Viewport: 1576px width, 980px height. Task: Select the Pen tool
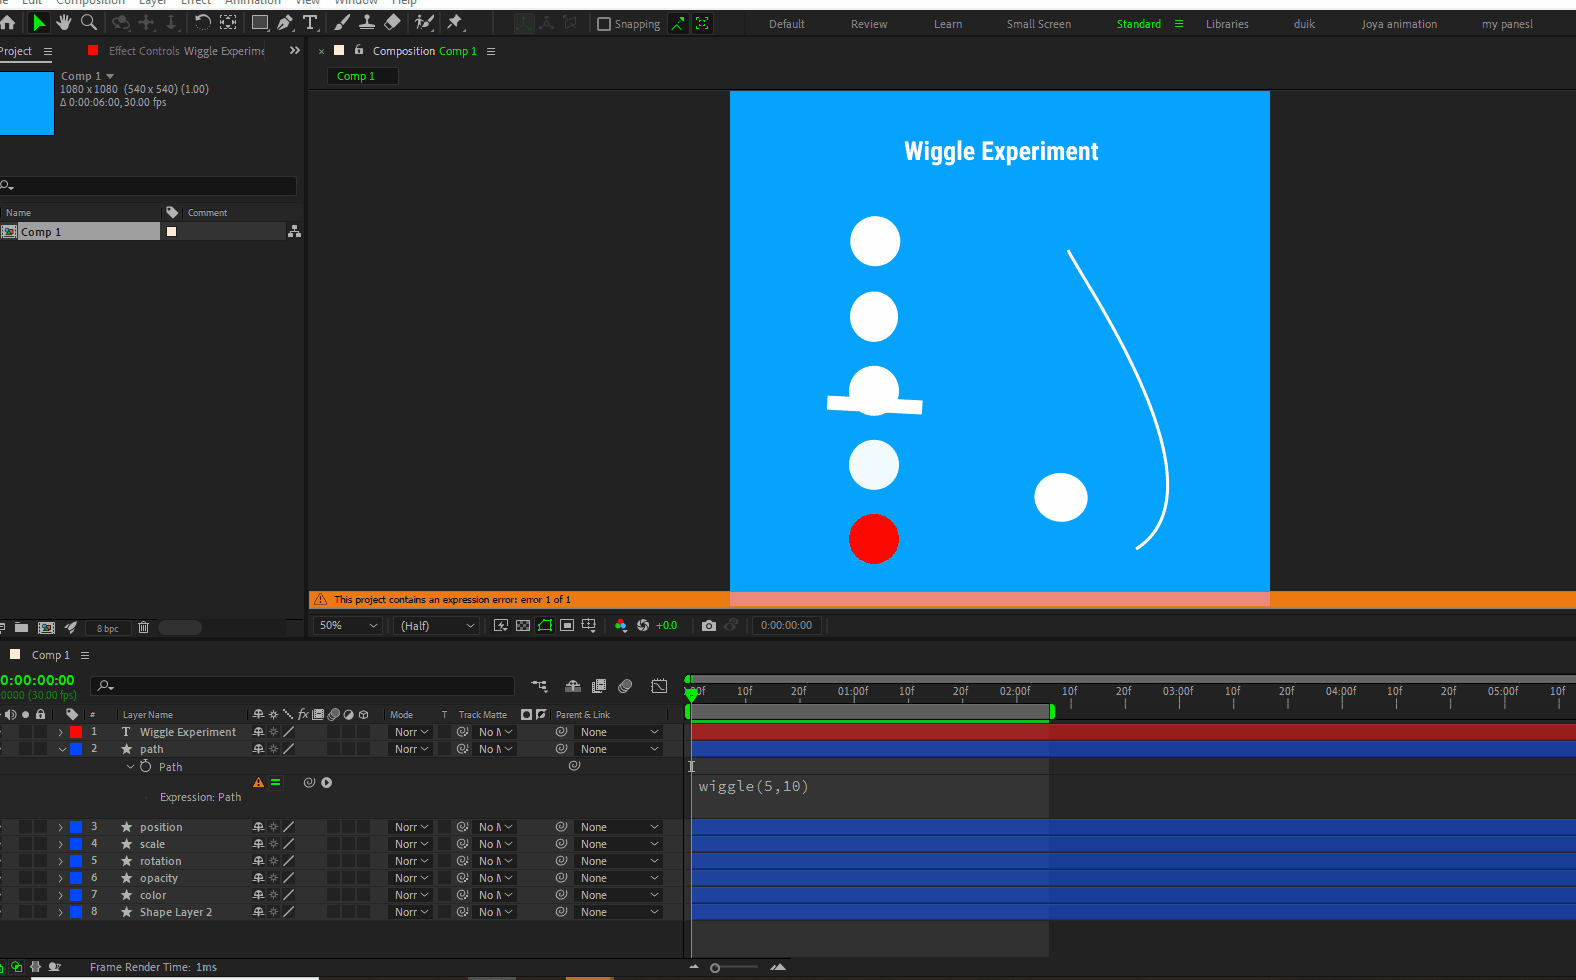286,23
